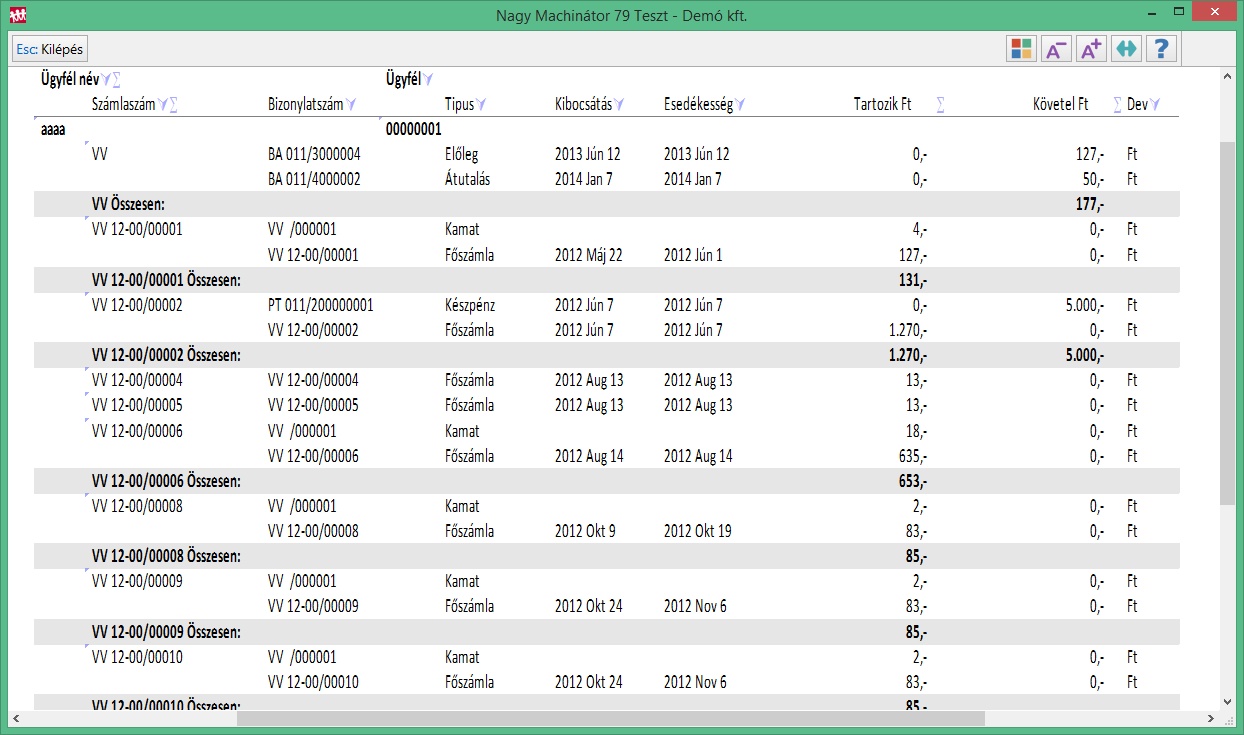1244x735 pixels.
Task: Open the color scheme squares icon
Action: [x=1021, y=49]
